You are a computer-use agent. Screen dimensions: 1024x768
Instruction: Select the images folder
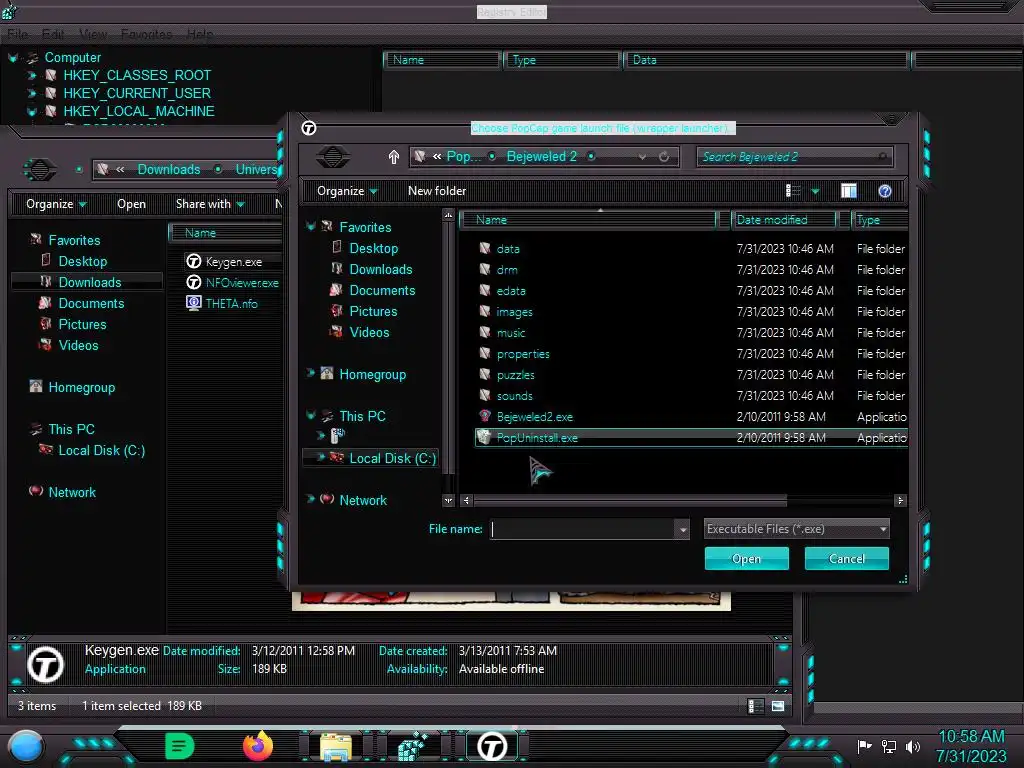point(514,312)
